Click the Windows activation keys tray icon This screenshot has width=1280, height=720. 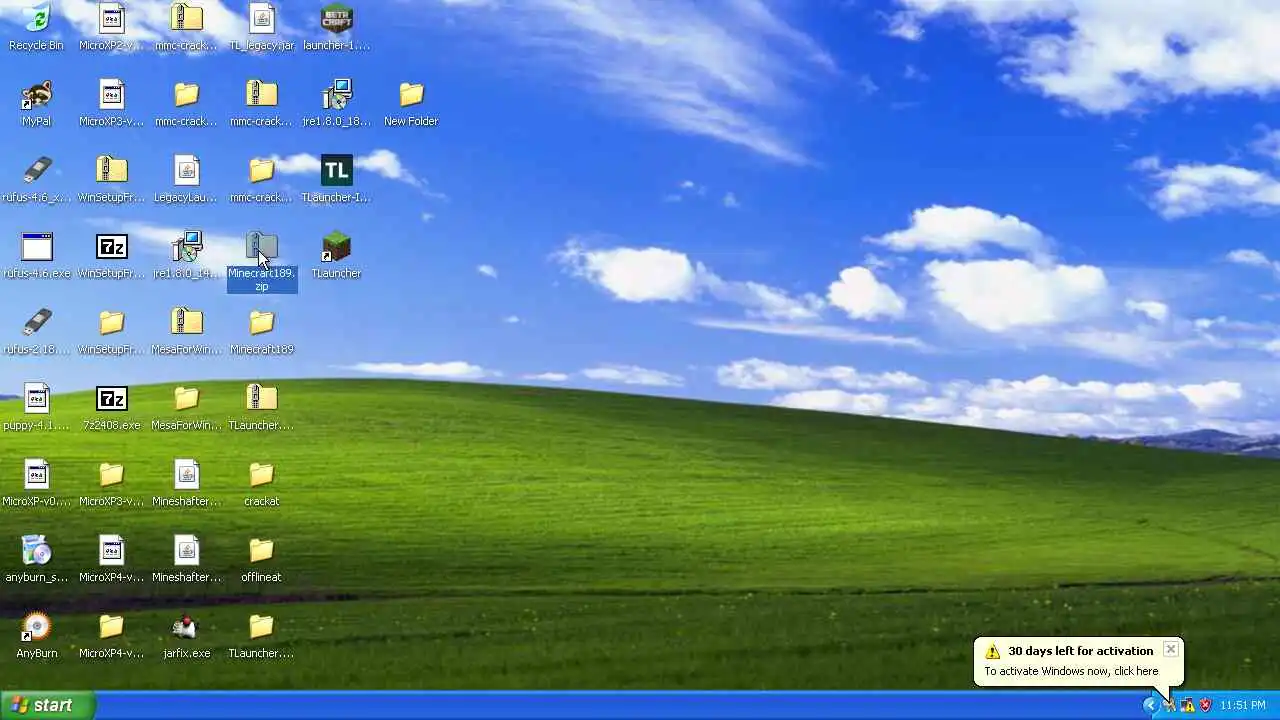point(1169,705)
